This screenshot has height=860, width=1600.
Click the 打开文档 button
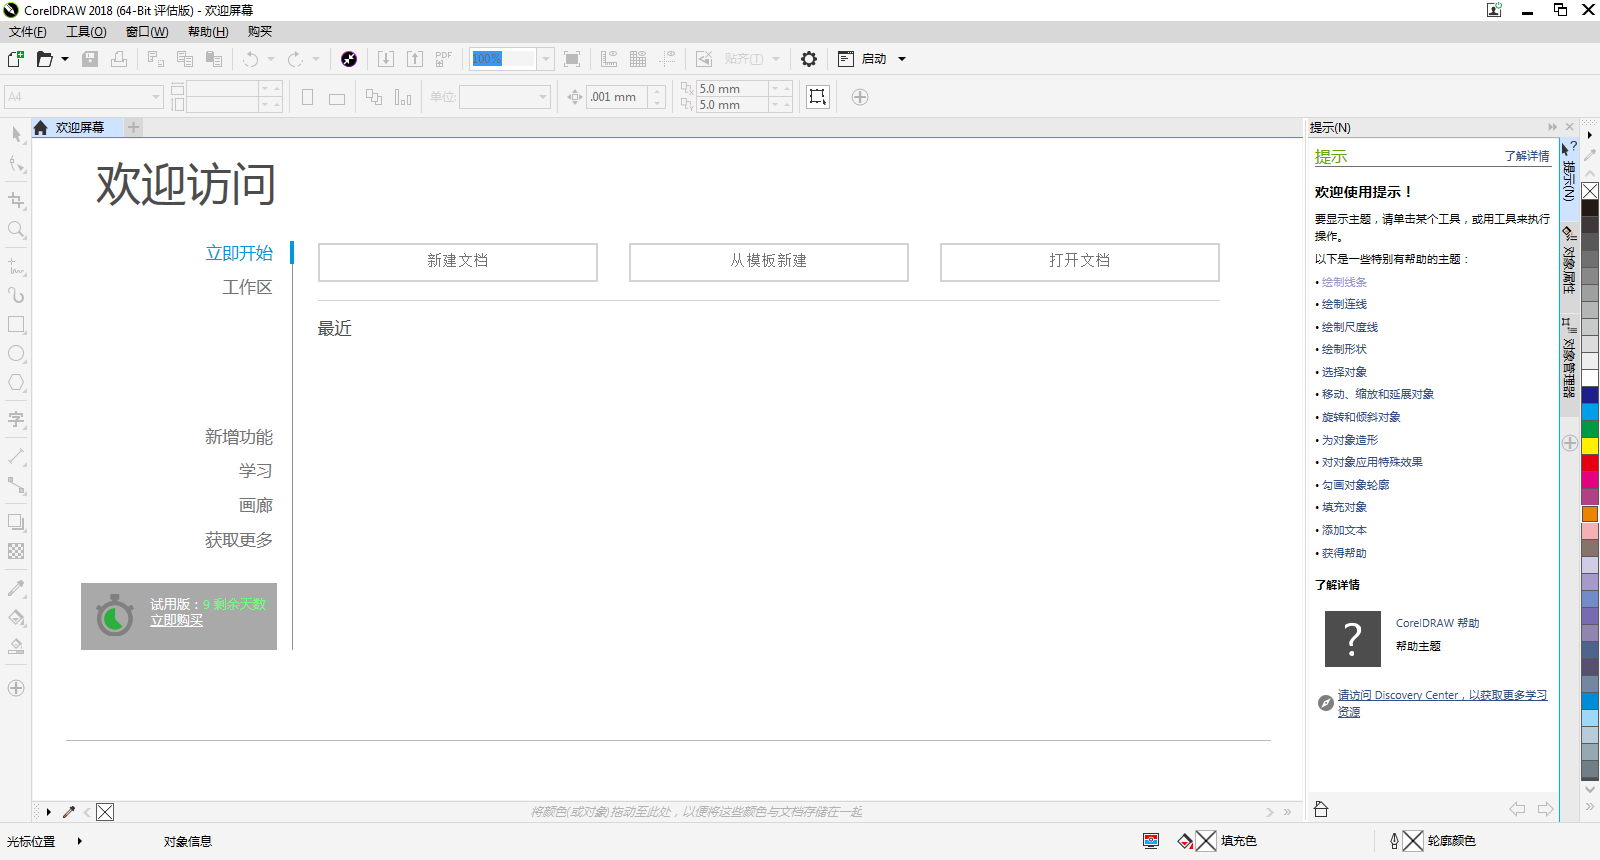pos(1080,261)
